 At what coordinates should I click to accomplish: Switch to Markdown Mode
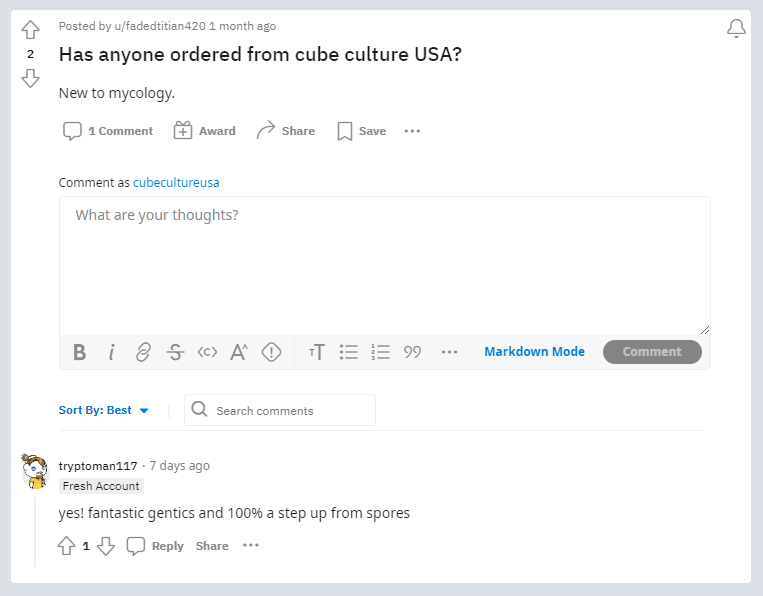(534, 352)
